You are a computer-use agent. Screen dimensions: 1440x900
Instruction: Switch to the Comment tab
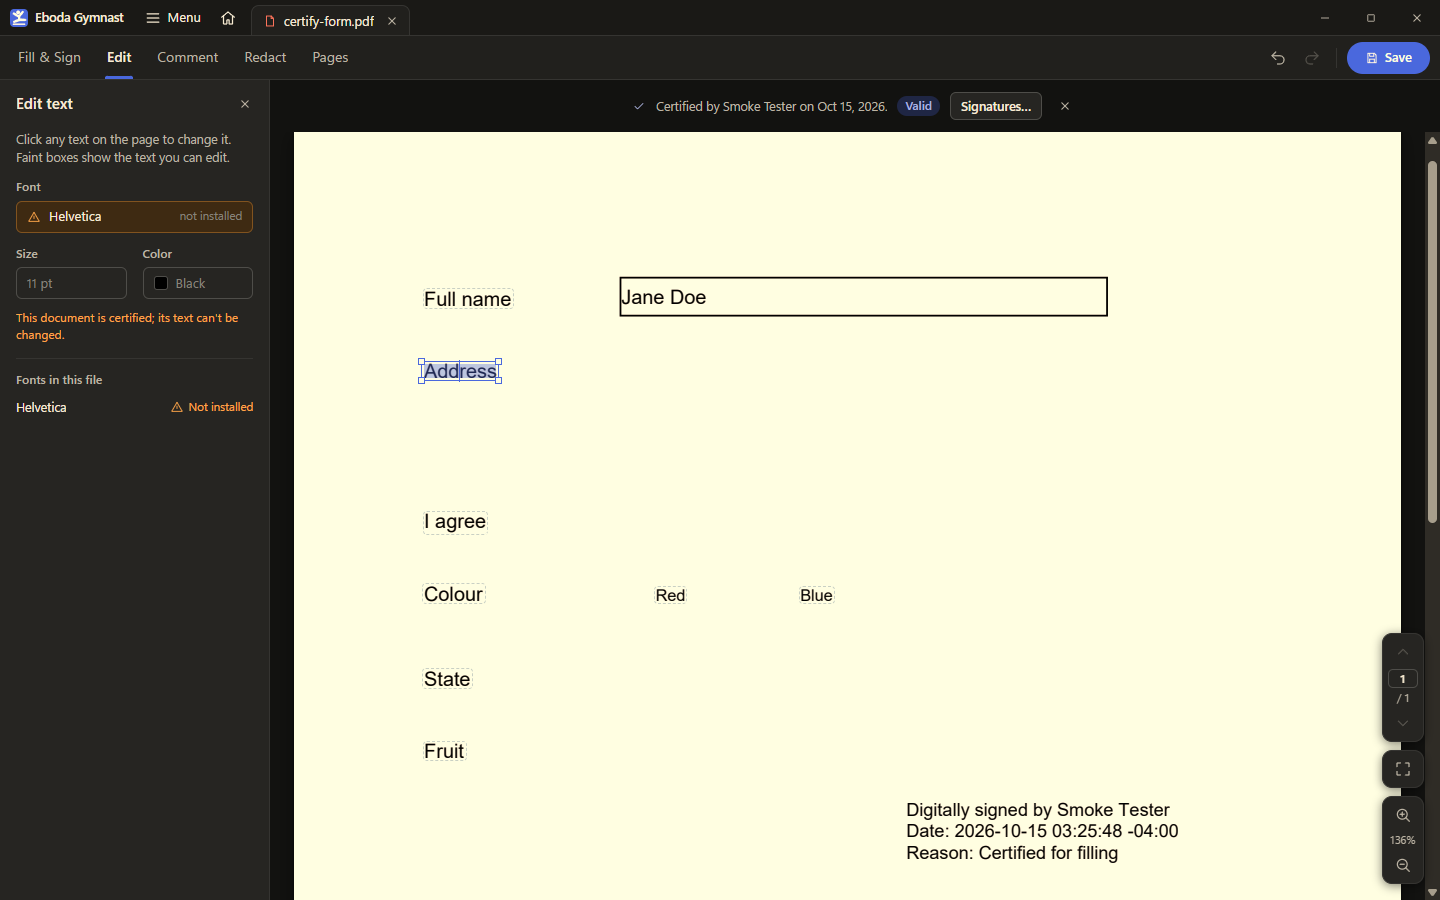(187, 57)
